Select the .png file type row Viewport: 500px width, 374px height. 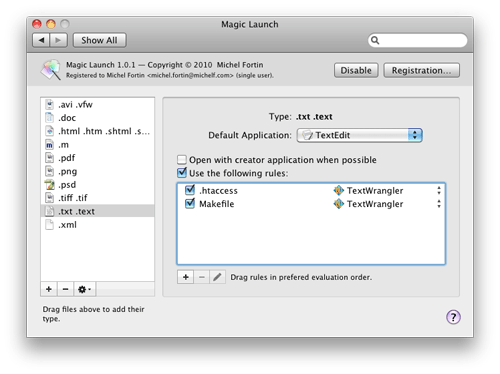[97, 171]
